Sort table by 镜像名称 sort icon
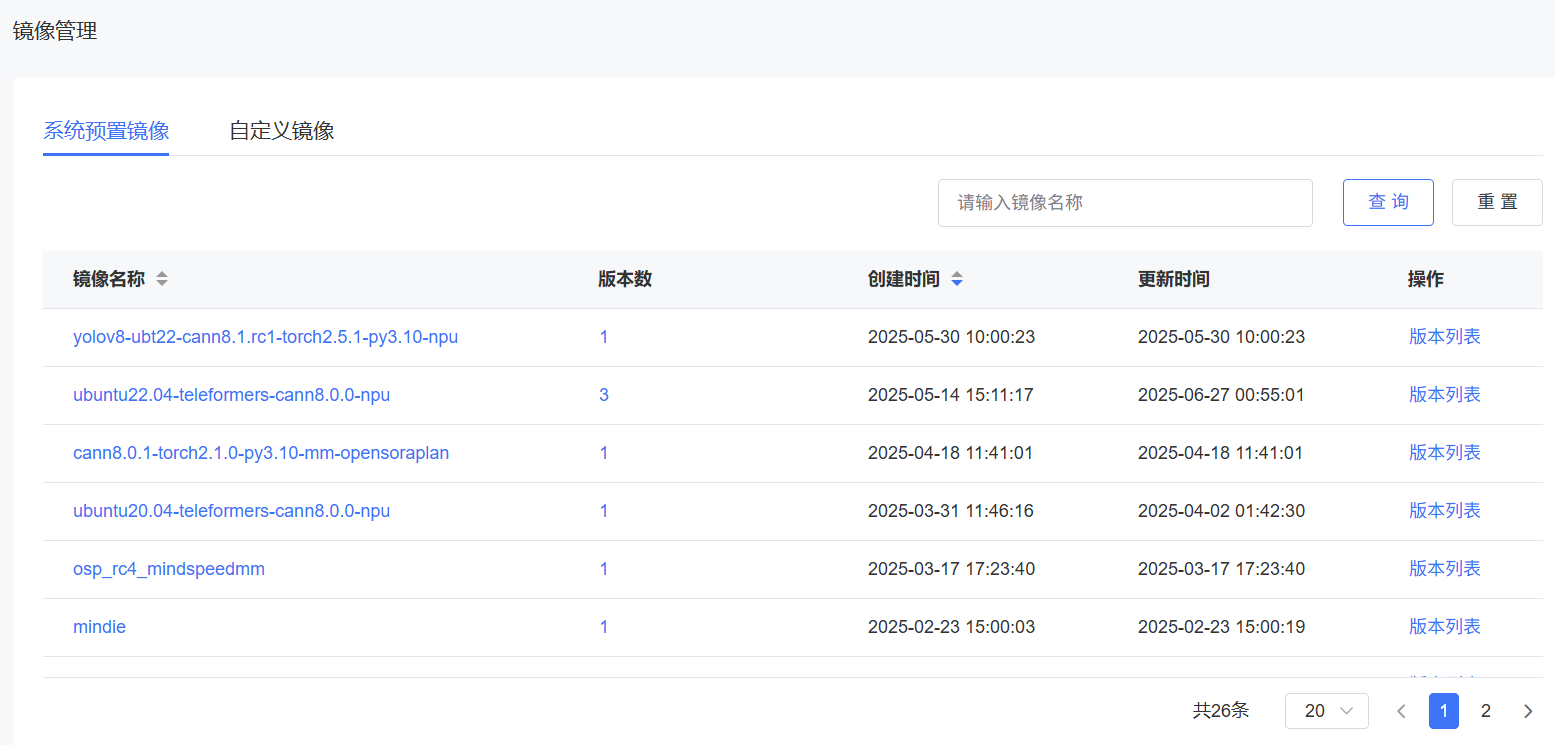 162,280
